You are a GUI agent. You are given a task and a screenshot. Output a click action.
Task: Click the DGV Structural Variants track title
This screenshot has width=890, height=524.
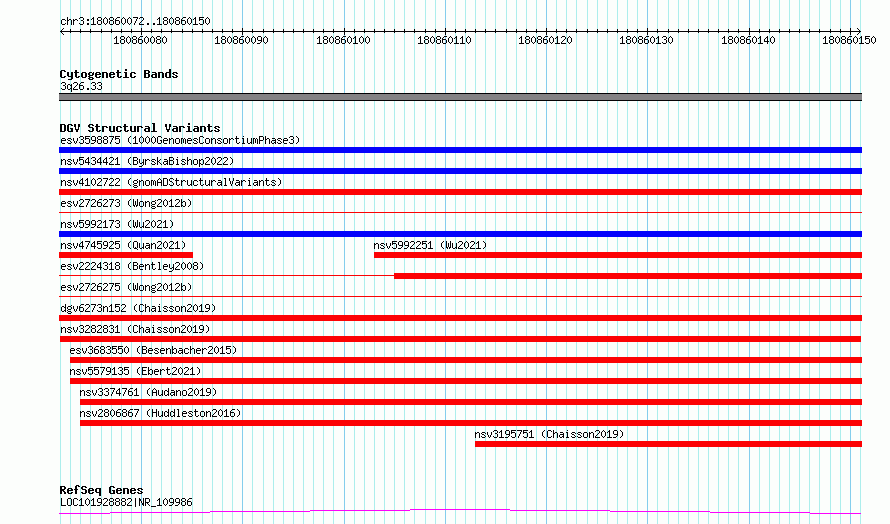coord(140,128)
